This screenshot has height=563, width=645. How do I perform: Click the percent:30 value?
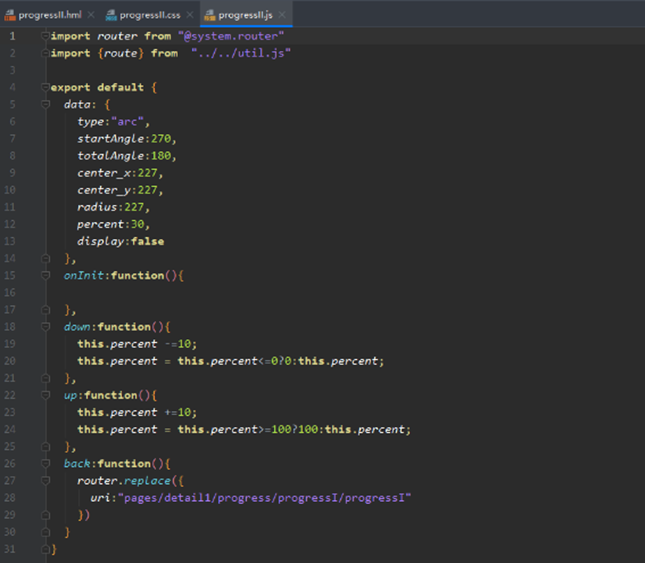coord(137,224)
